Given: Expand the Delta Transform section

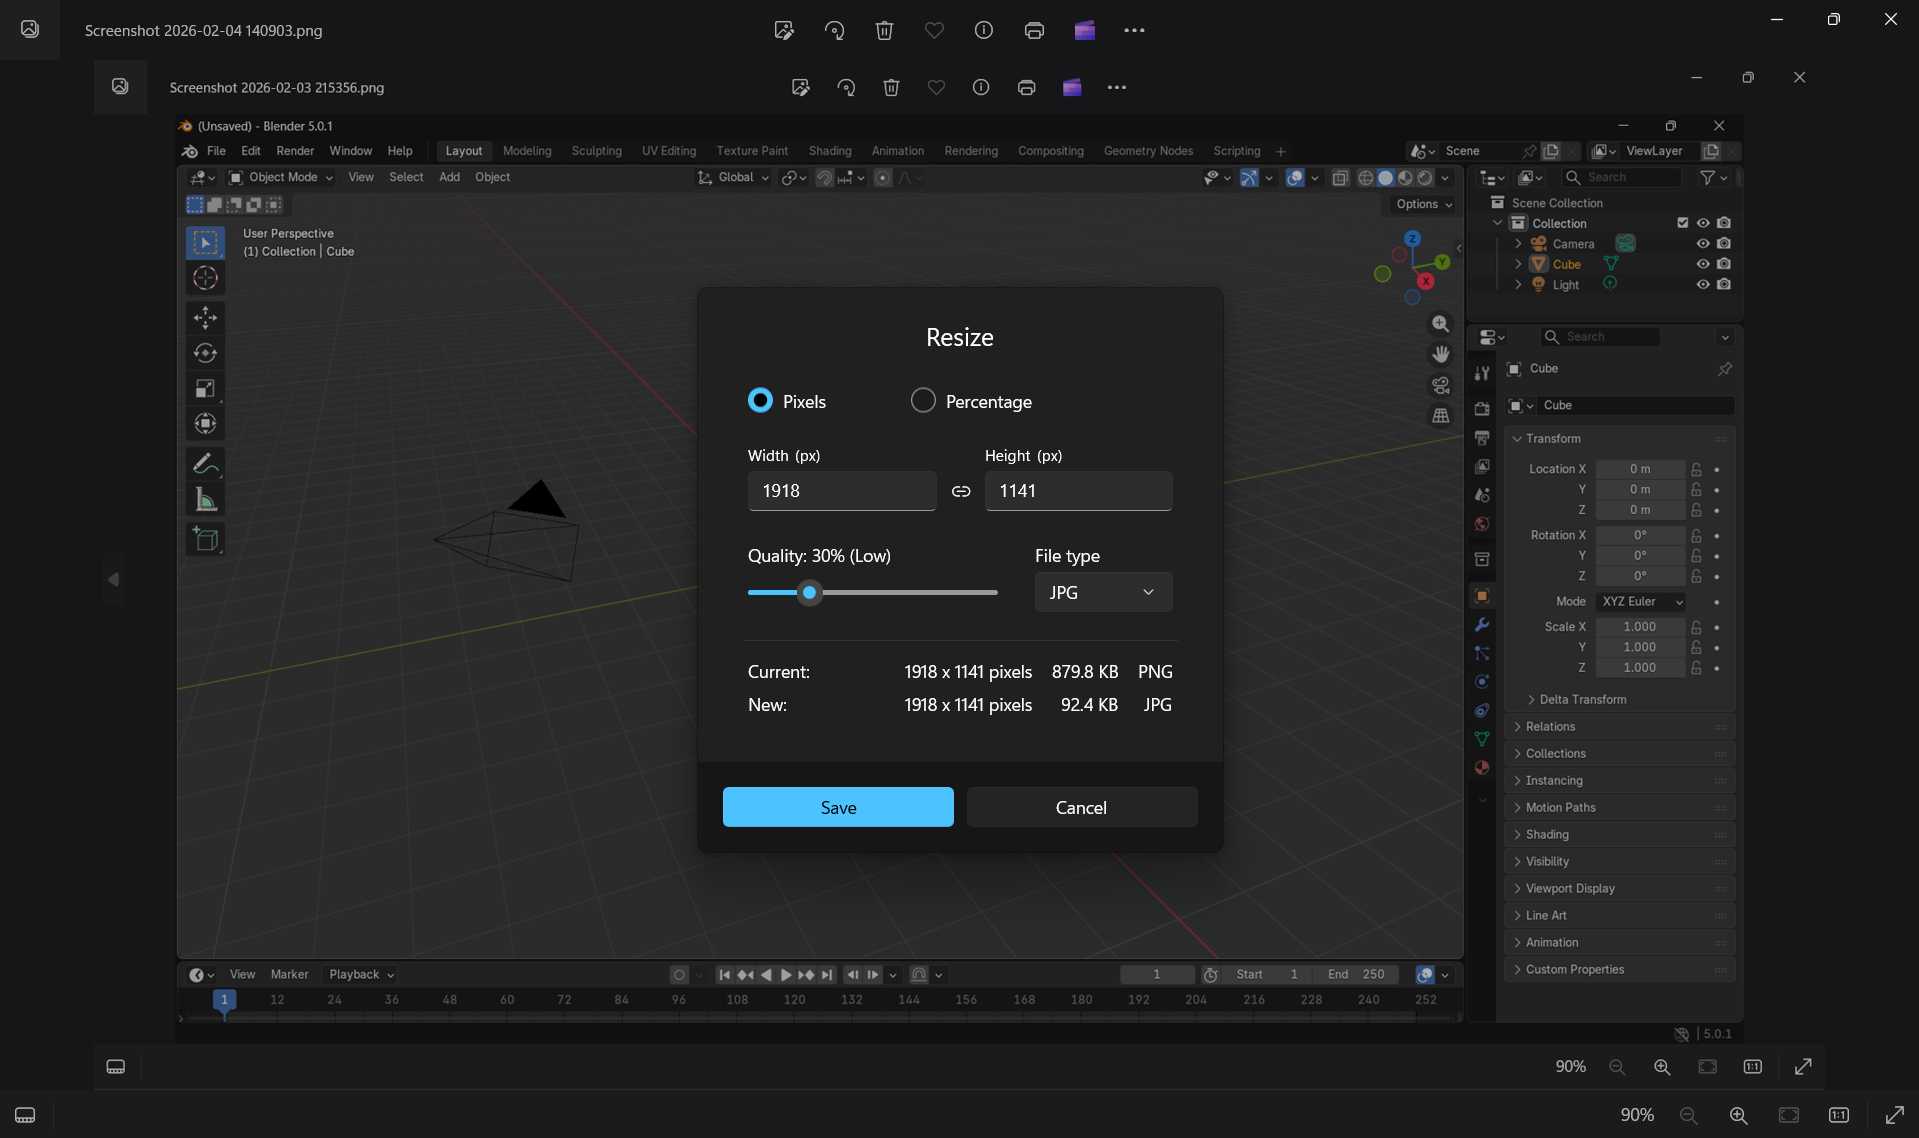Looking at the screenshot, I should (x=1578, y=699).
